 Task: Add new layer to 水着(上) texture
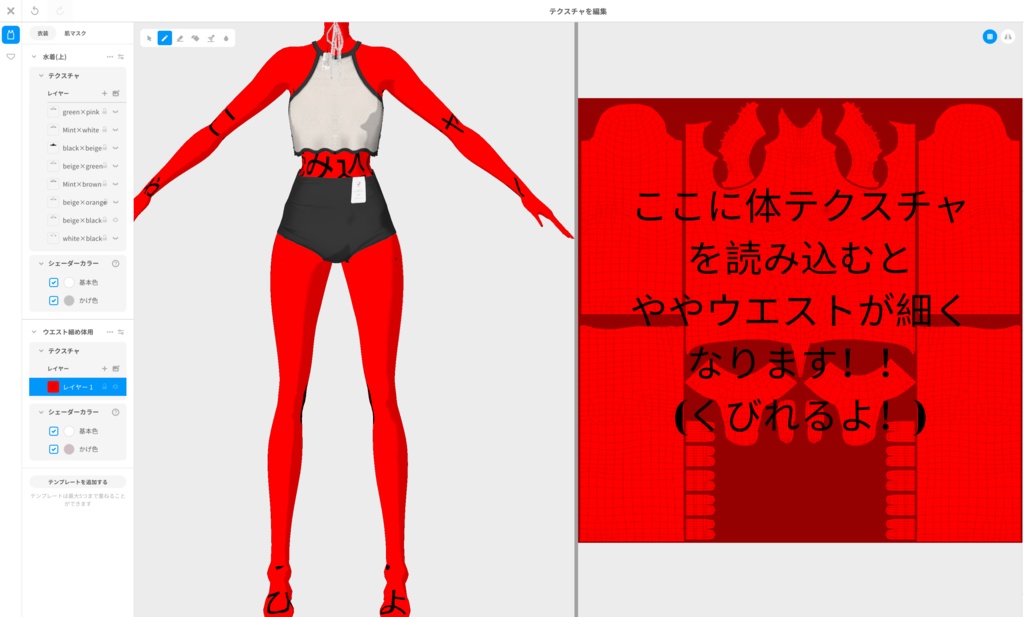point(104,93)
